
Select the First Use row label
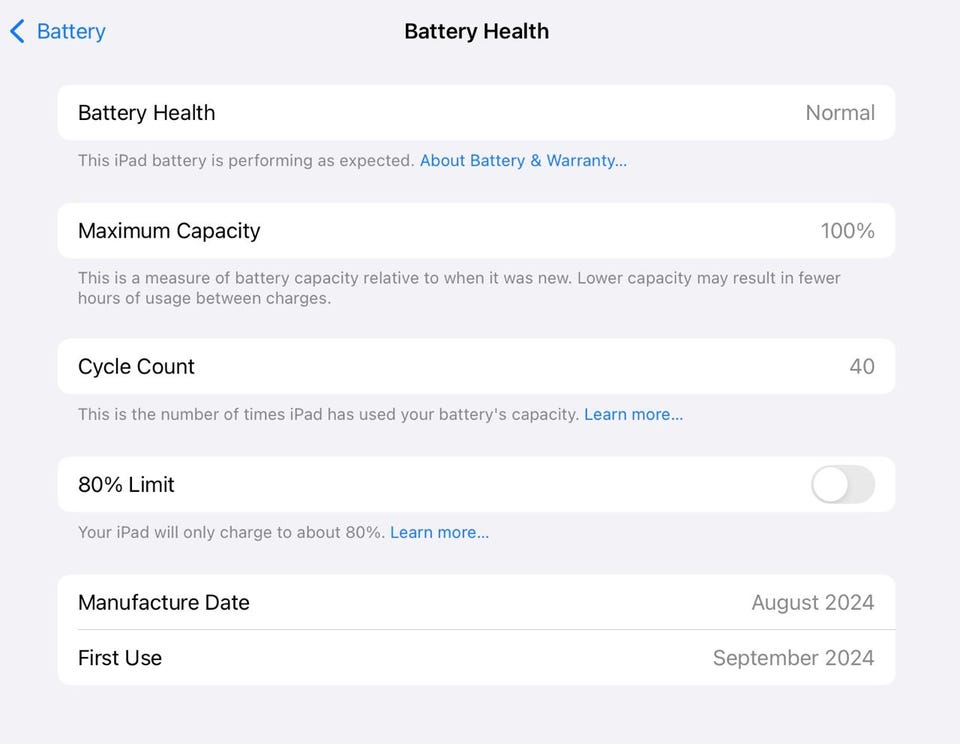point(120,658)
